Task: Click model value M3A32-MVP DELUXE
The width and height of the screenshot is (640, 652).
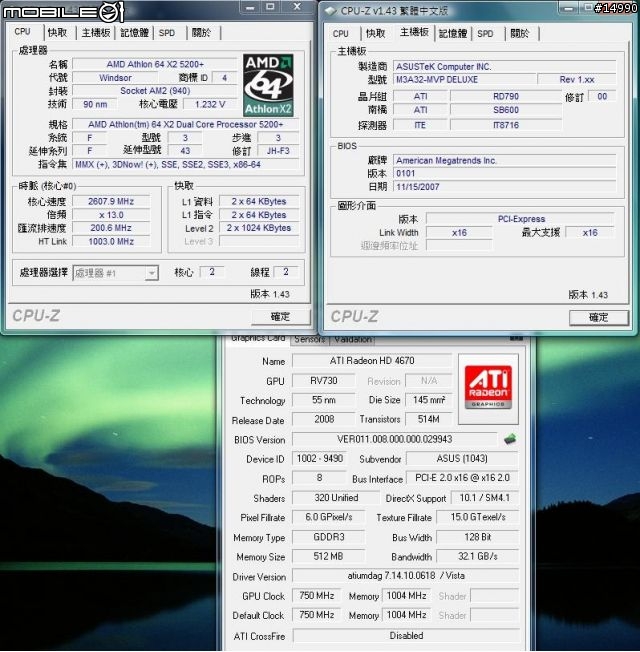Action: pyautogui.click(x=464, y=79)
